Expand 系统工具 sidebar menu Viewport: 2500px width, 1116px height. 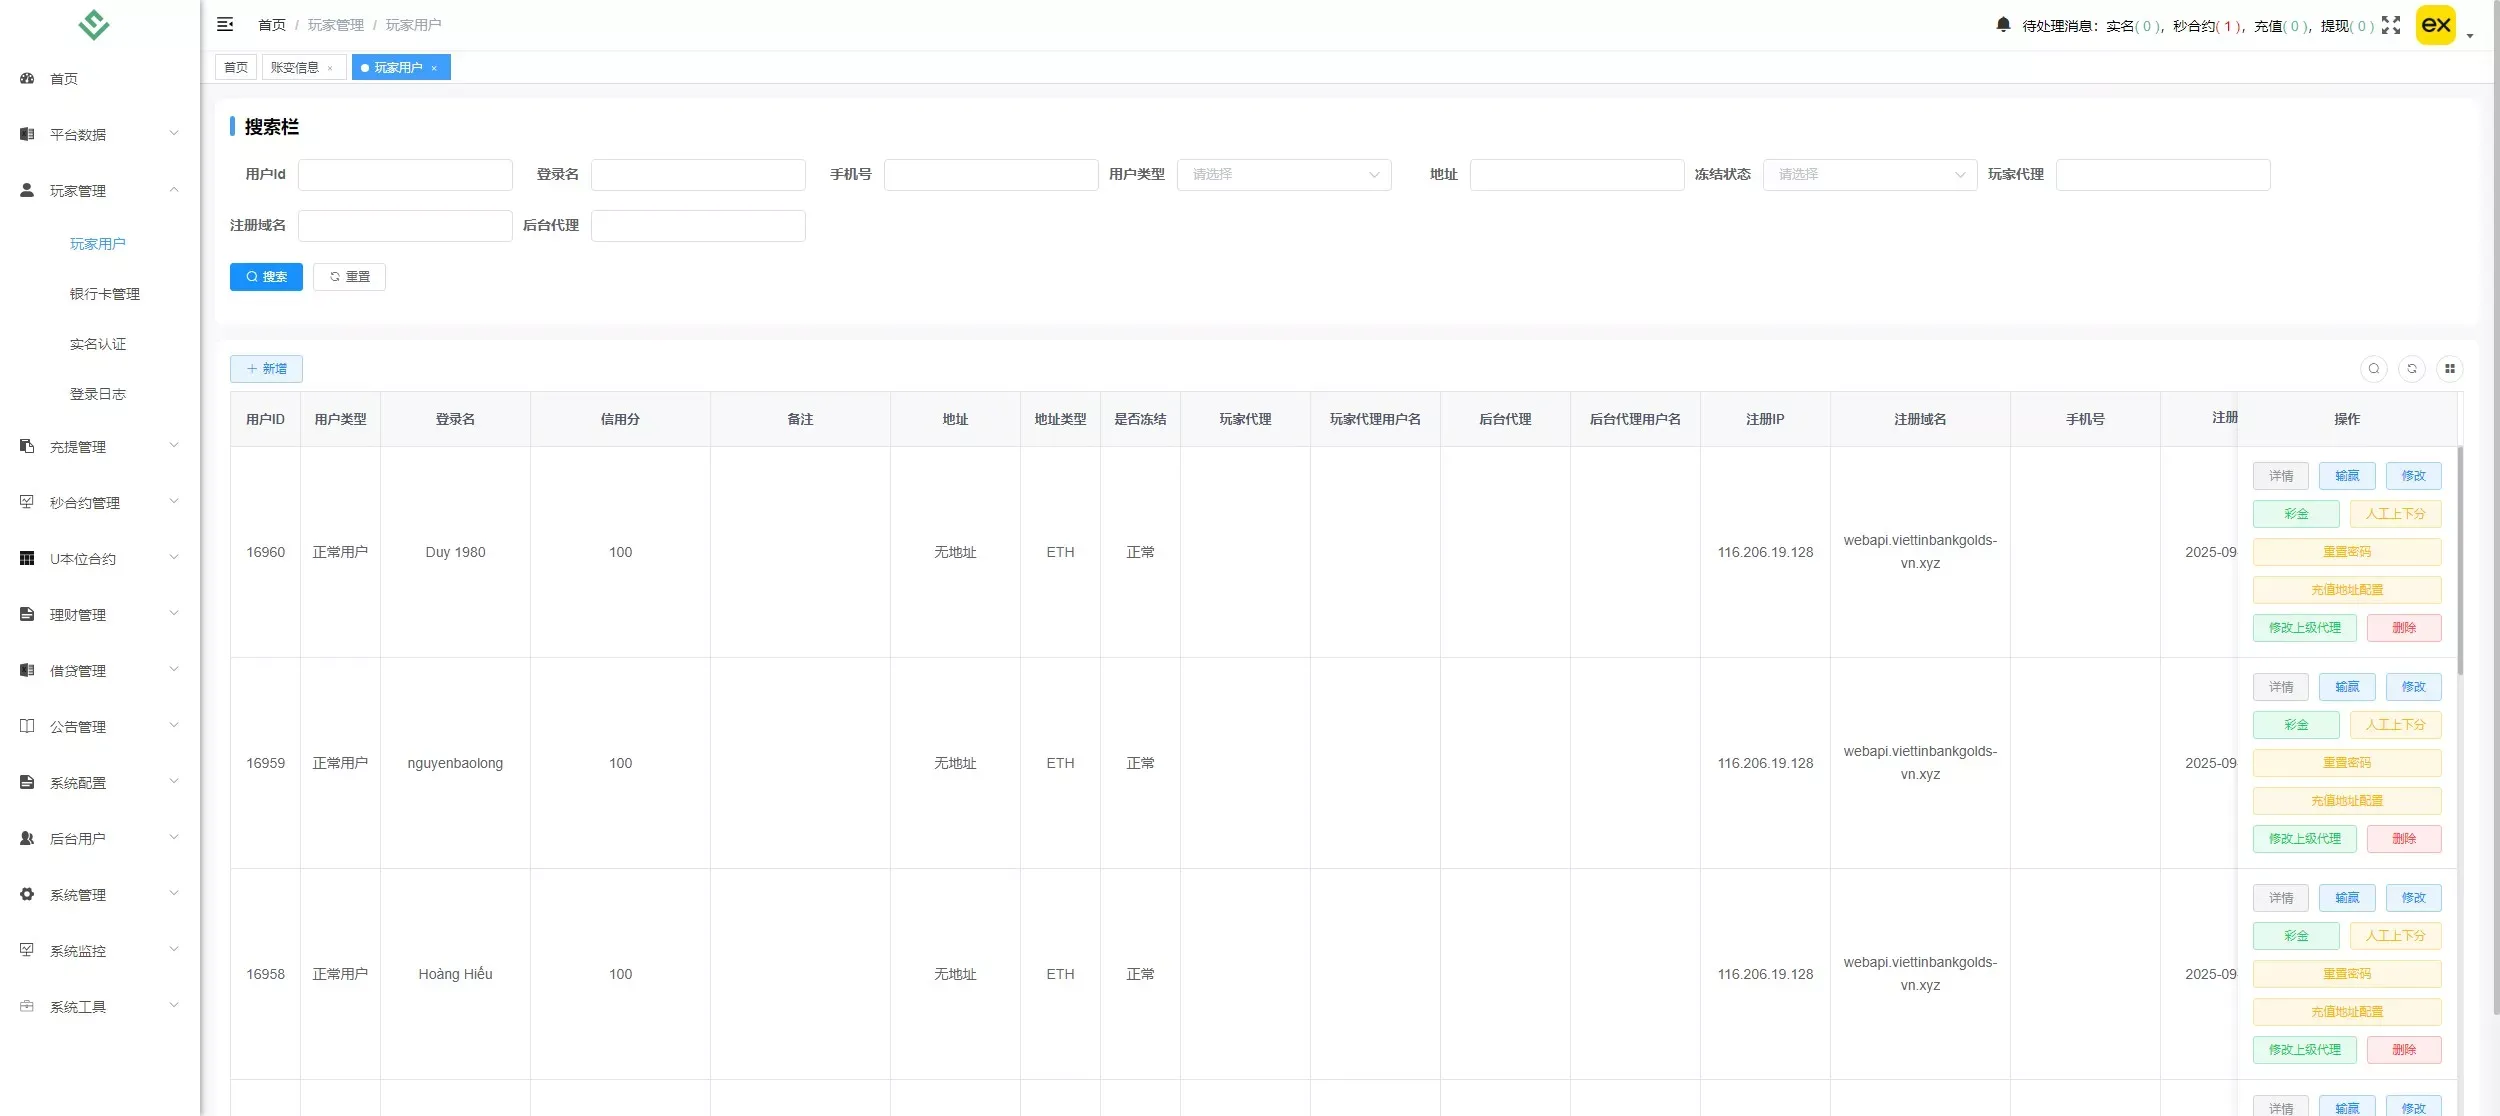(100, 1006)
